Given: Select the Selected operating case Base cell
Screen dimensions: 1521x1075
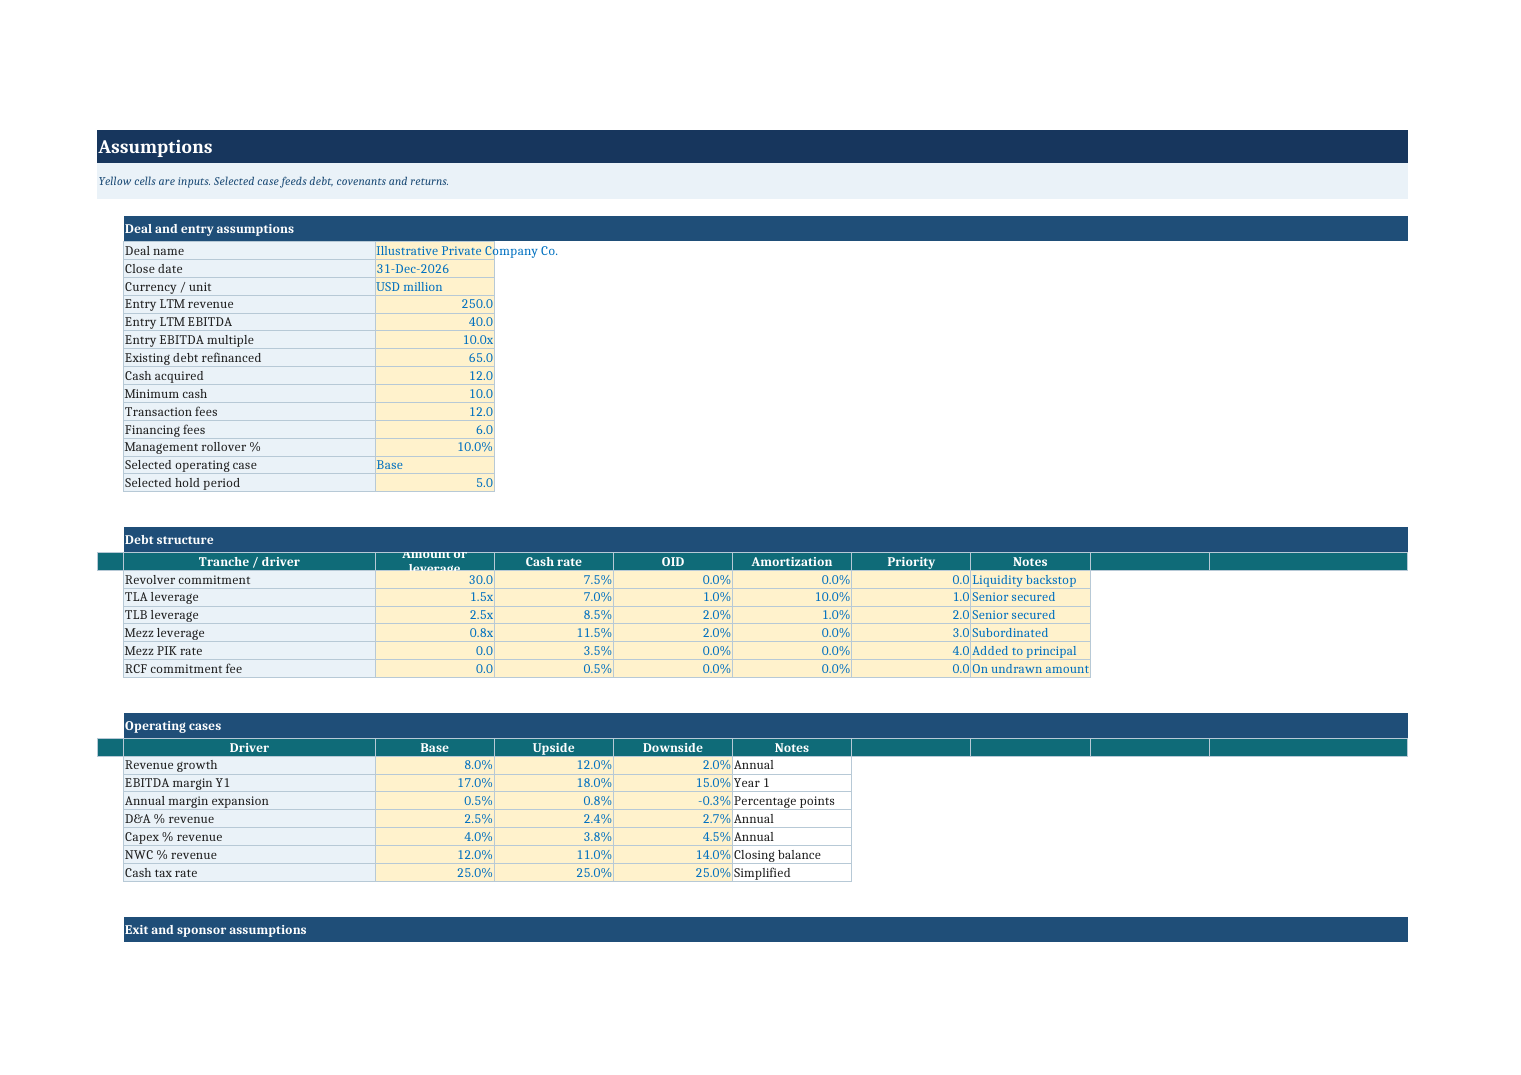Looking at the screenshot, I should [435, 465].
